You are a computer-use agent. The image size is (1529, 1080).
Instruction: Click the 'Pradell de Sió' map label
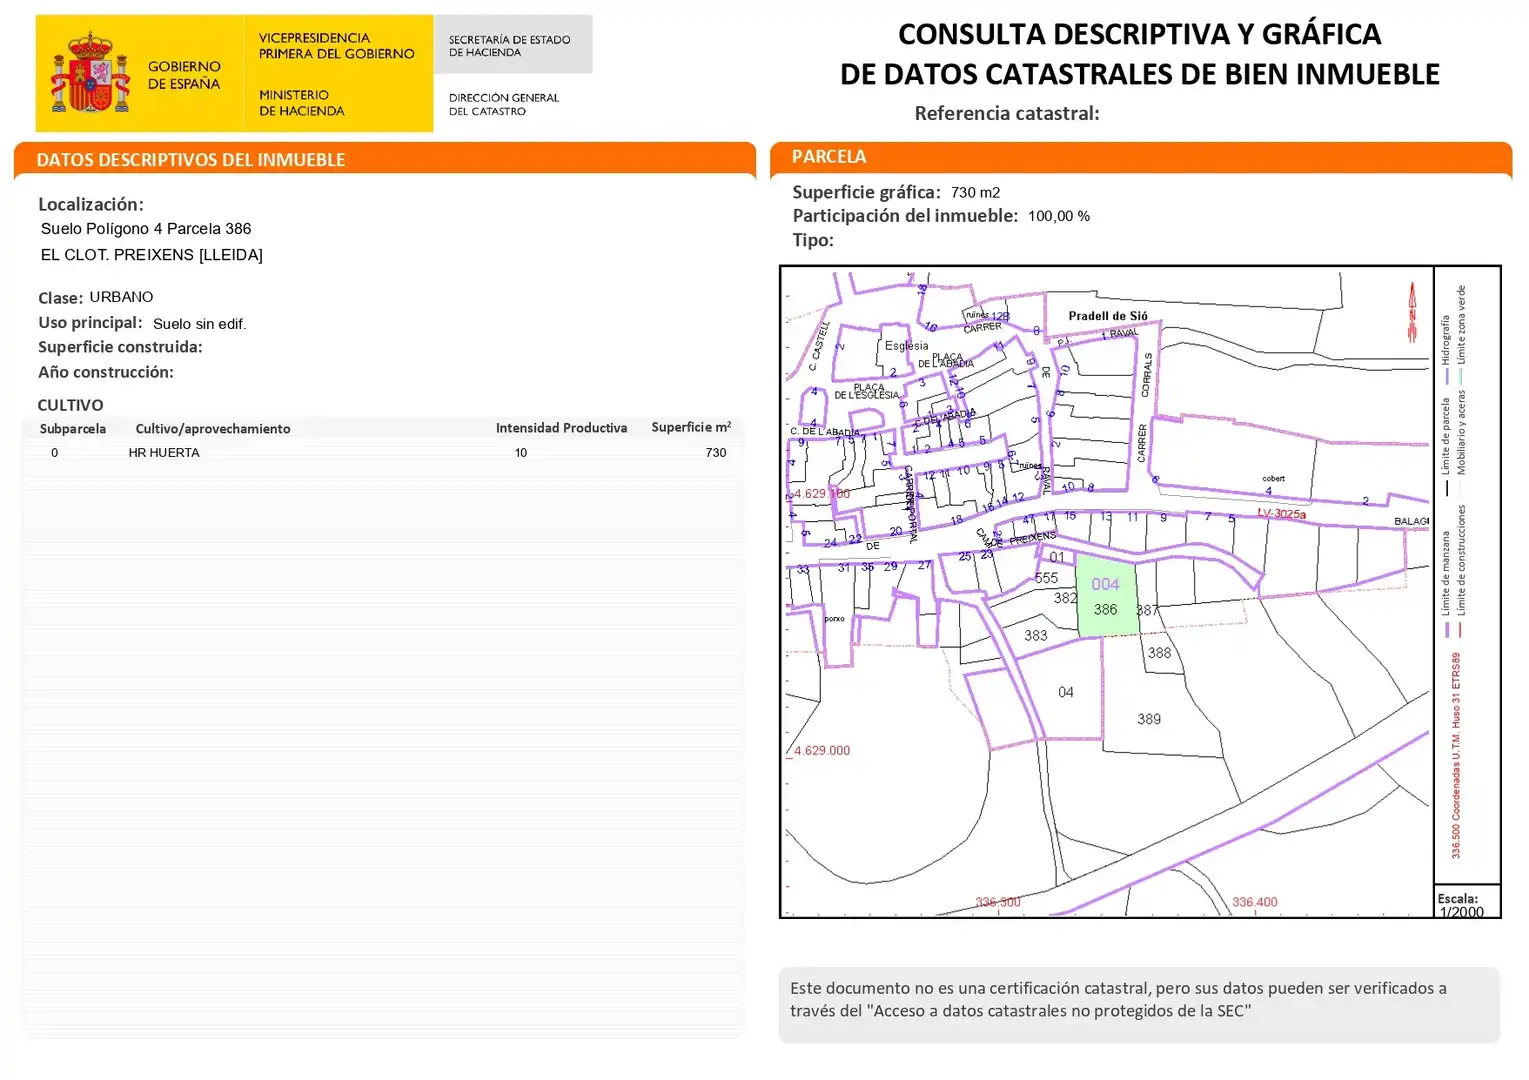click(1108, 316)
